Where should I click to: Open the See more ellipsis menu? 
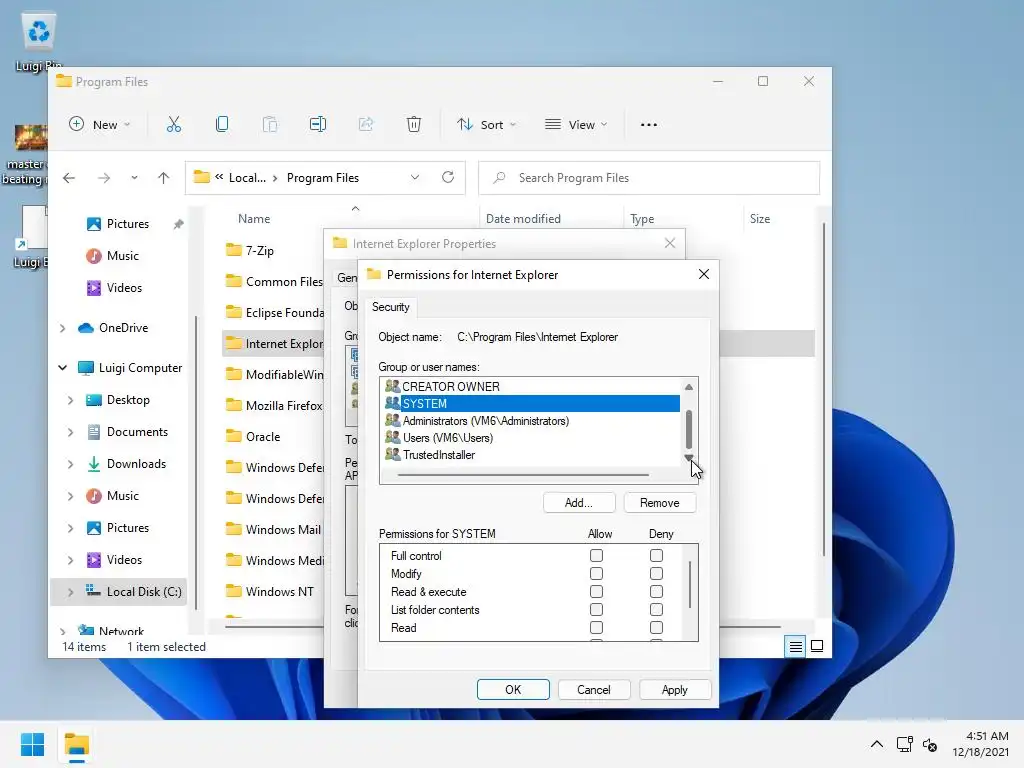coord(648,125)
